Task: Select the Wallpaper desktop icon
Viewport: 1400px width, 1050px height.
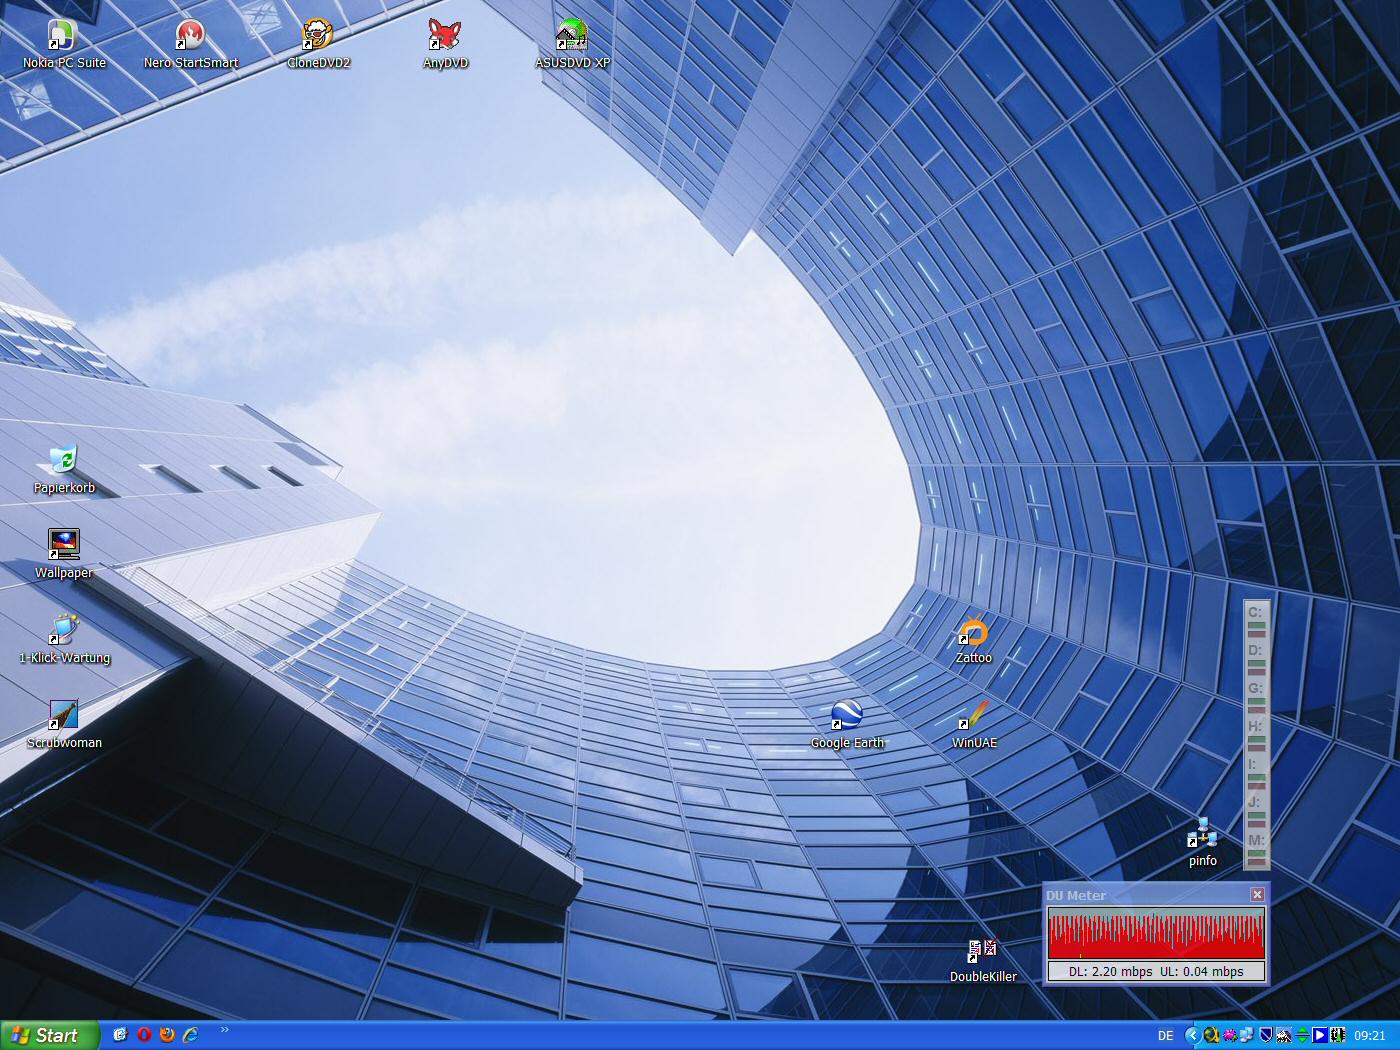Action: (x=63, y=546)
